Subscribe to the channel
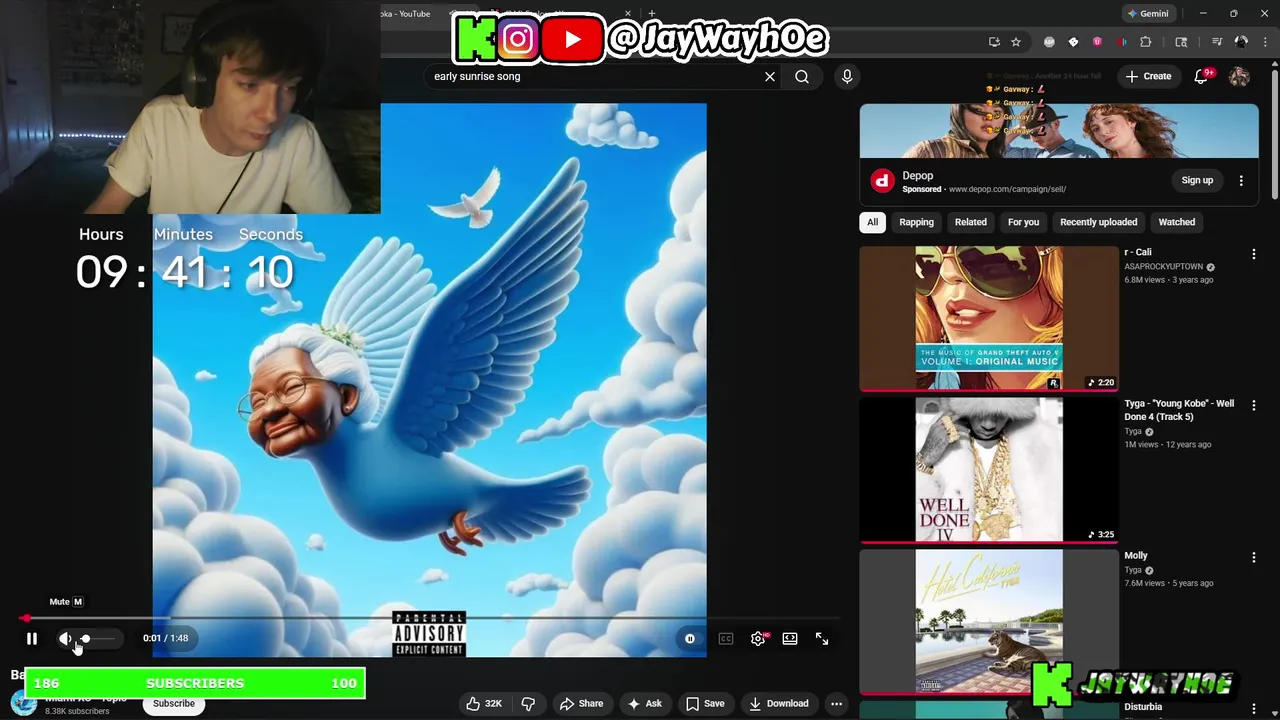This screenshot has width=1280, height=720. (174, 703)
